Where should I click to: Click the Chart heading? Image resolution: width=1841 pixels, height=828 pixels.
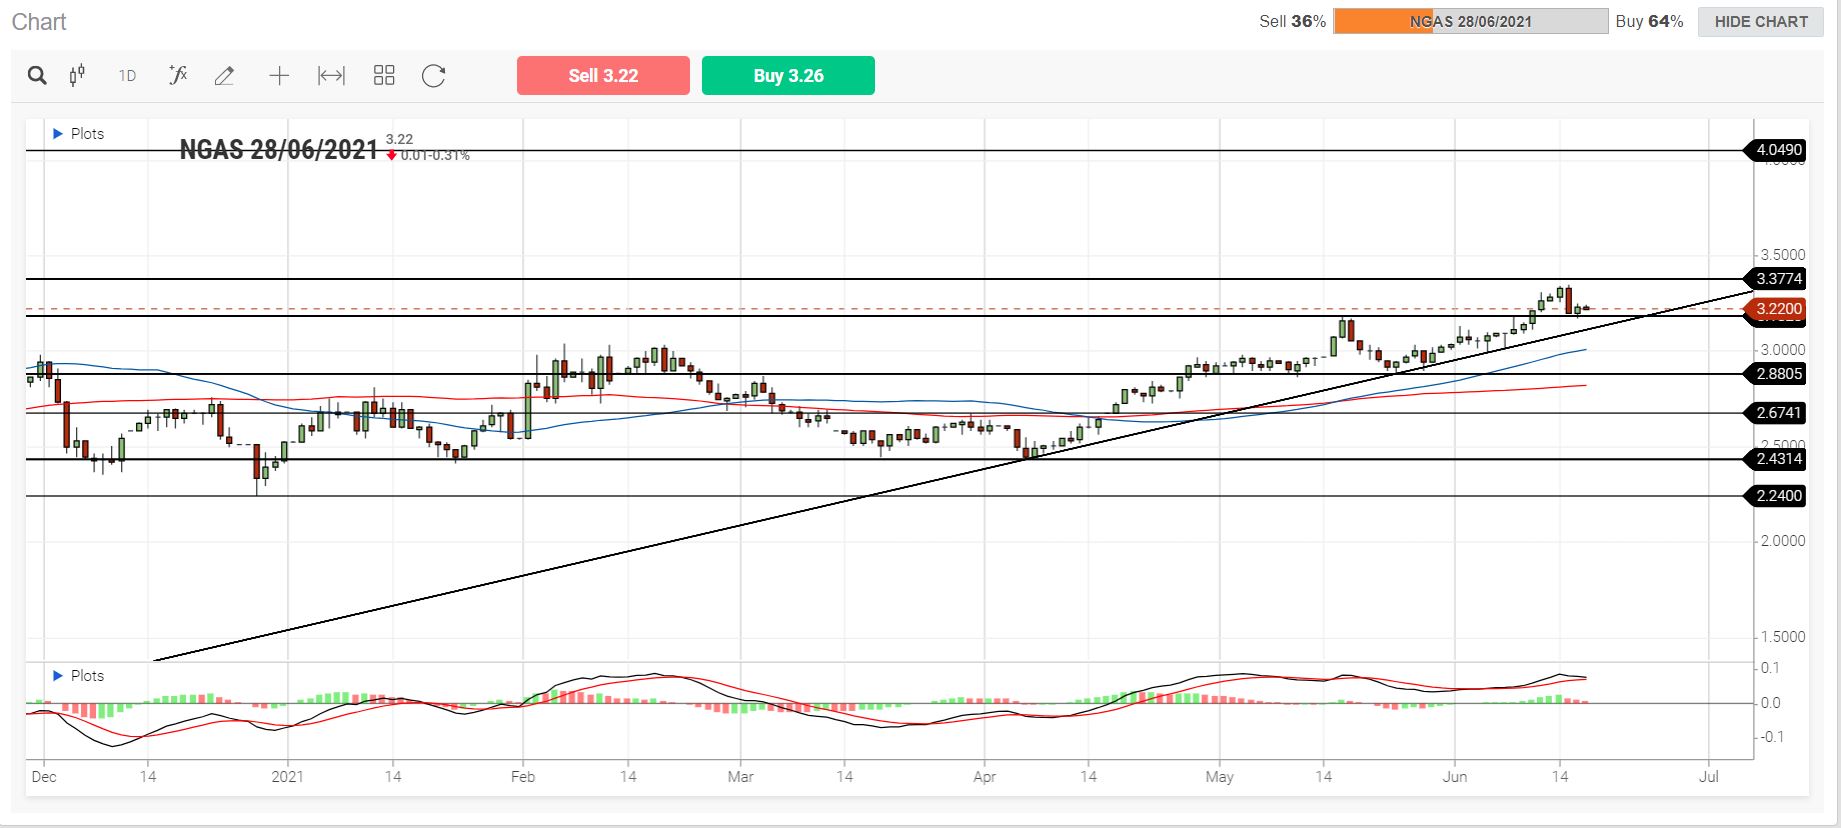39,22
